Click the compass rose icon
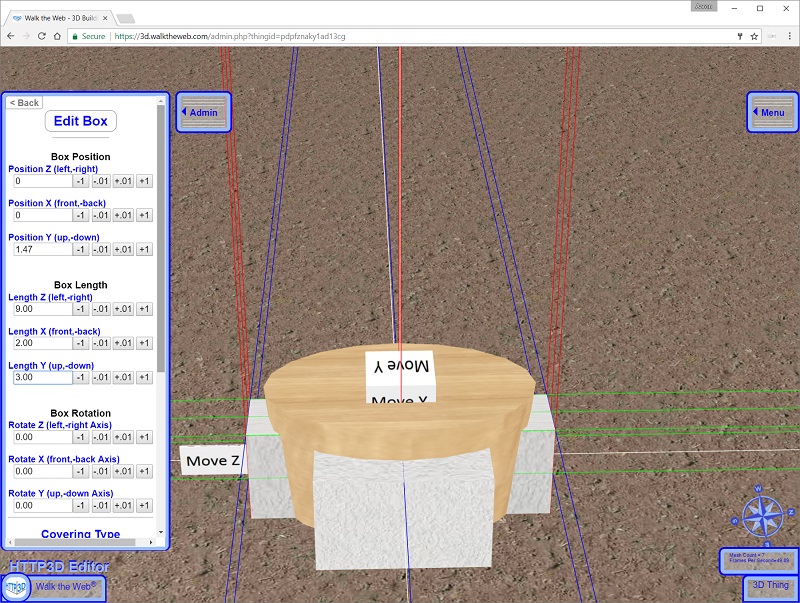This screenshot has width=800, height=603. [x=758, y=512]
